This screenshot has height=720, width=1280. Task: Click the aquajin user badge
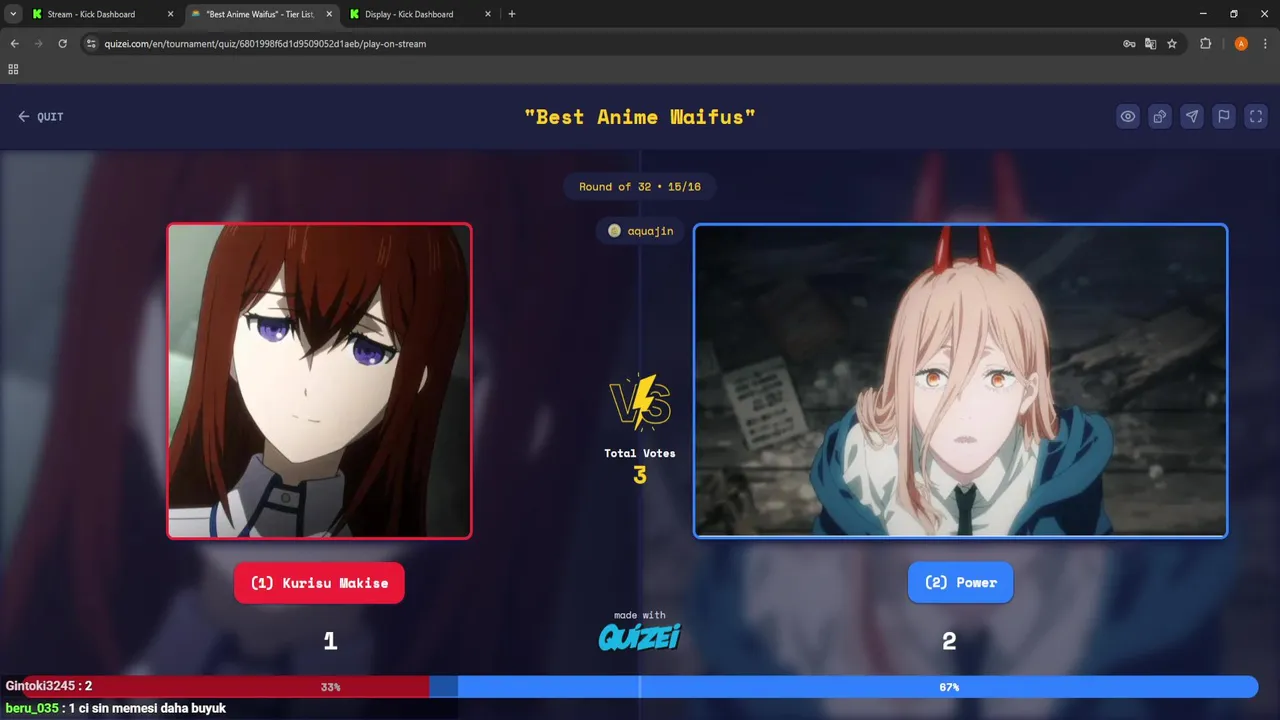point(640,231)
